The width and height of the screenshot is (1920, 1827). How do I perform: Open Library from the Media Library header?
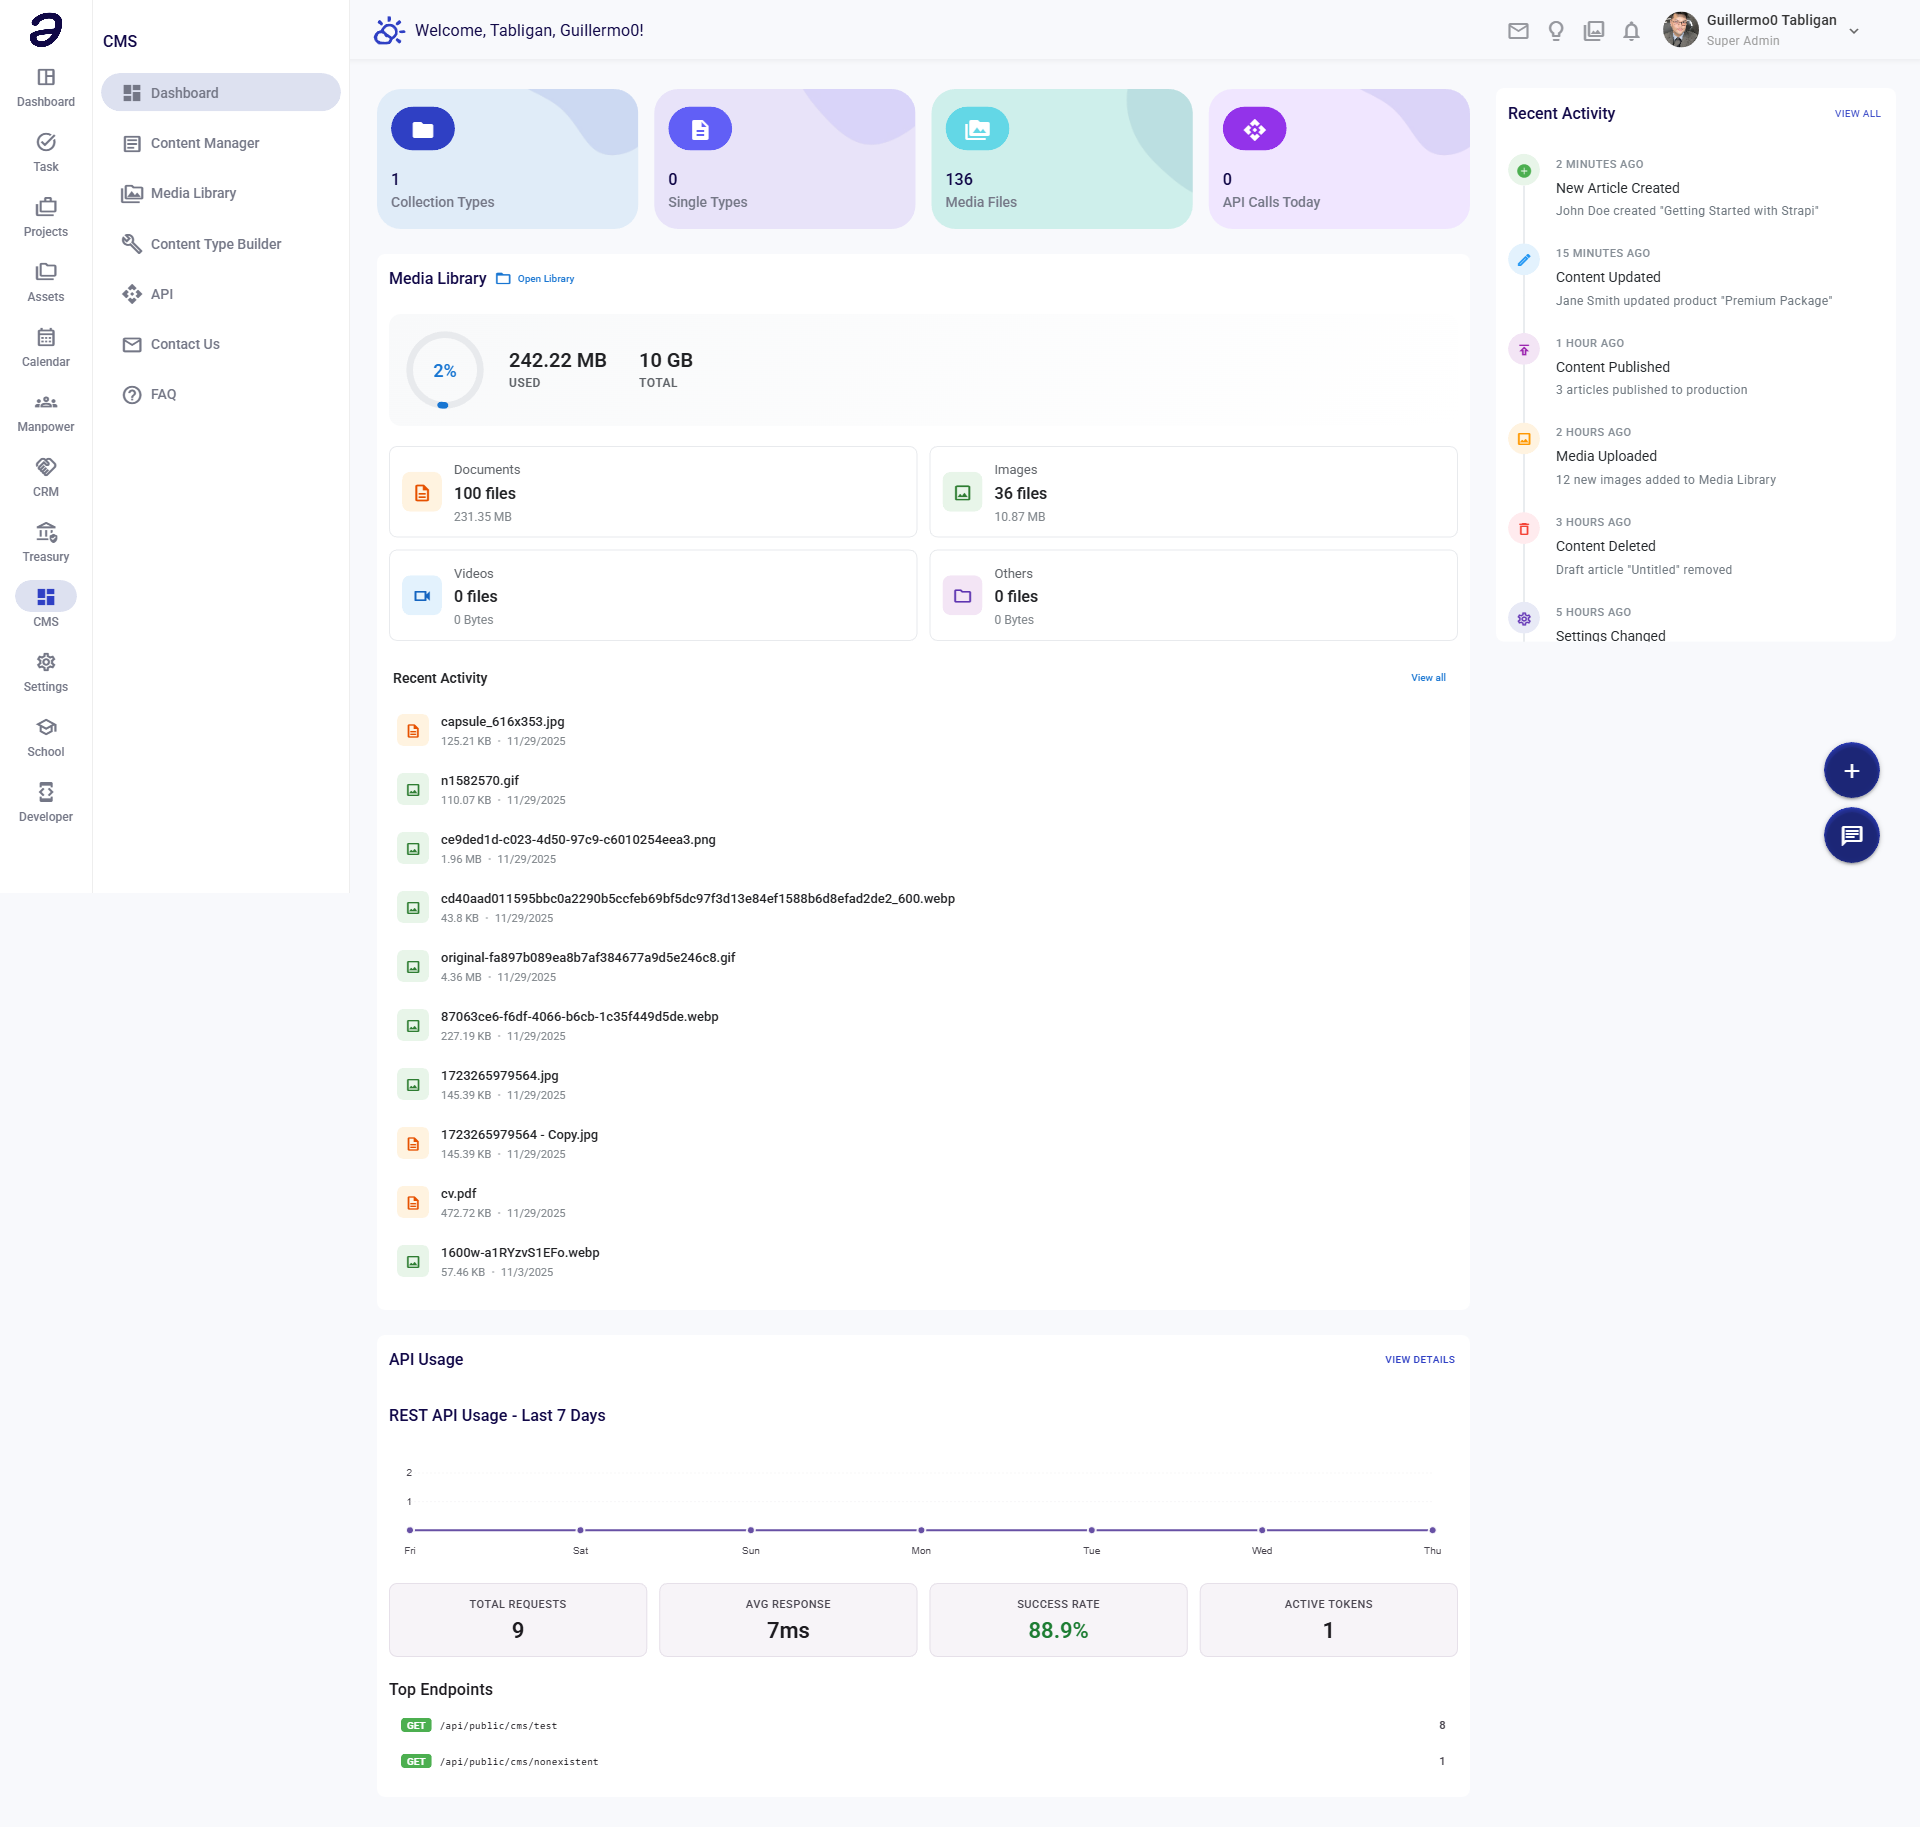[545, 278]
